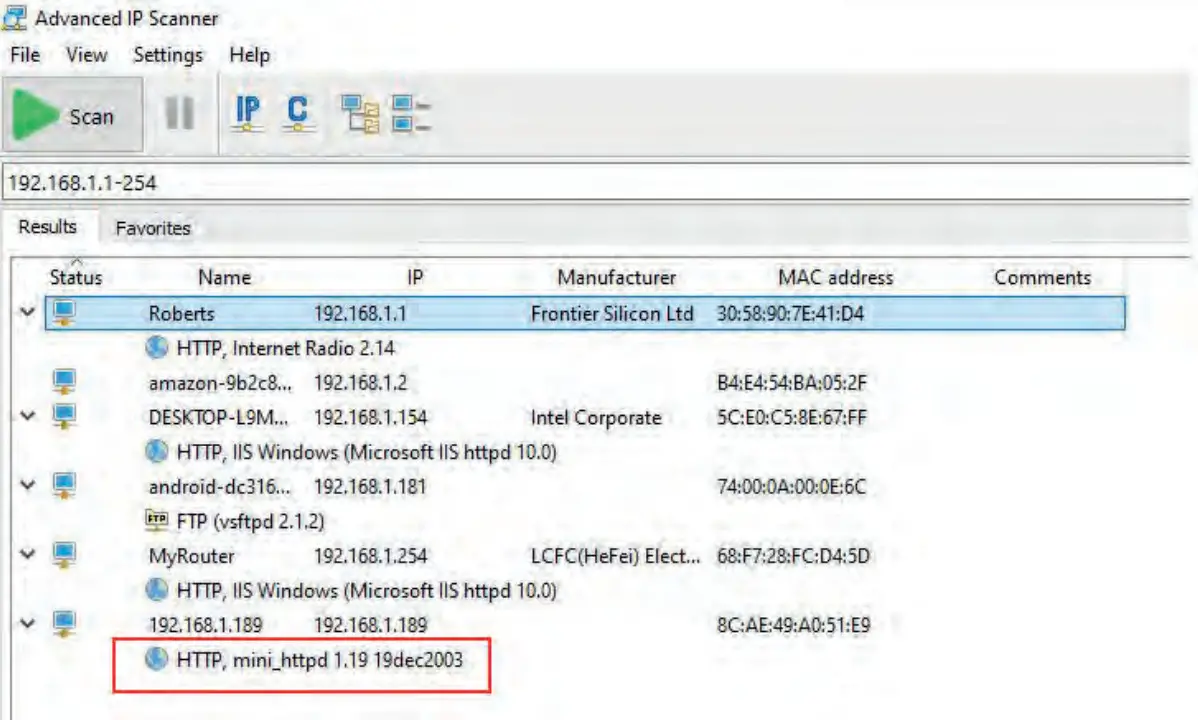Open HTTP, Internet Radio 2.14 service
1198x720 pixels.
pos(285,348)
